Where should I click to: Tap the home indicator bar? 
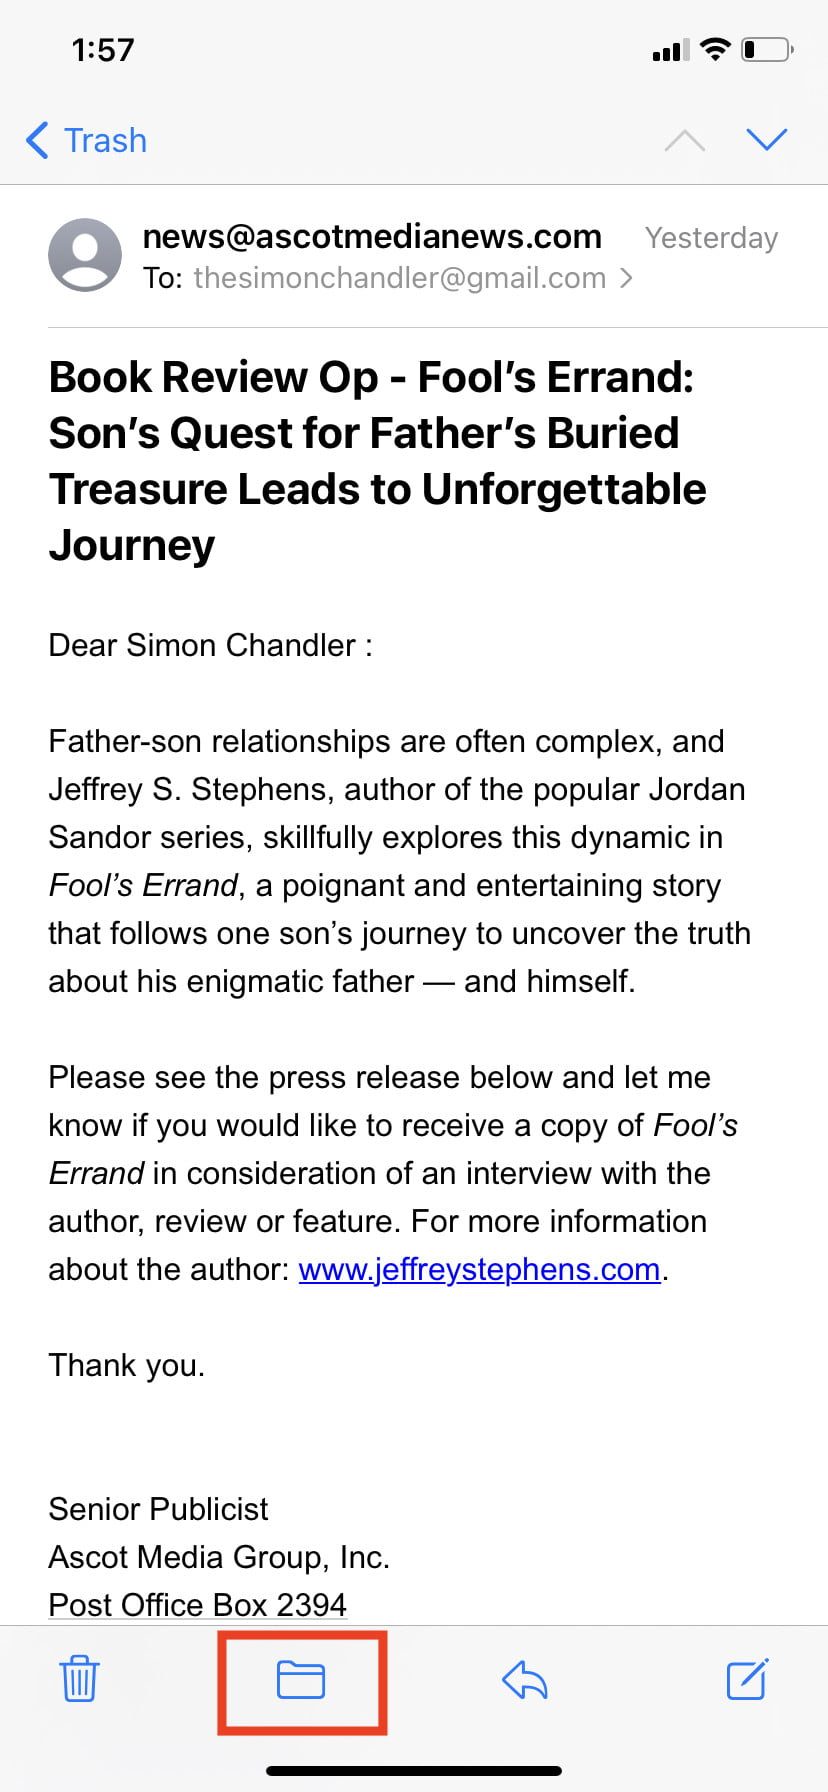(x=414, y=1771)
